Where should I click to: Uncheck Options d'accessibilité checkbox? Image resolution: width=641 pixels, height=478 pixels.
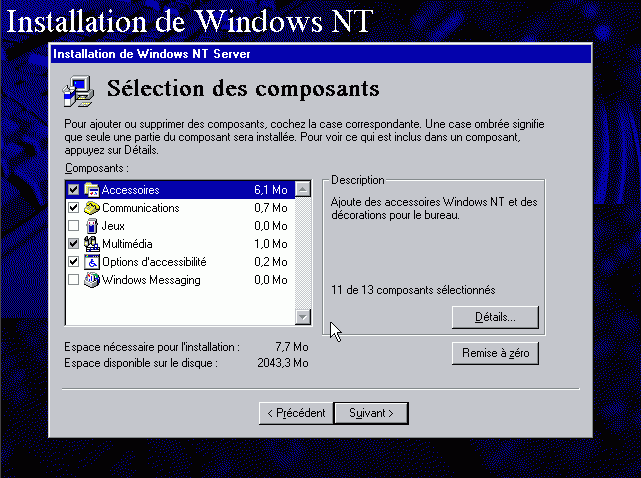(74, 262)
